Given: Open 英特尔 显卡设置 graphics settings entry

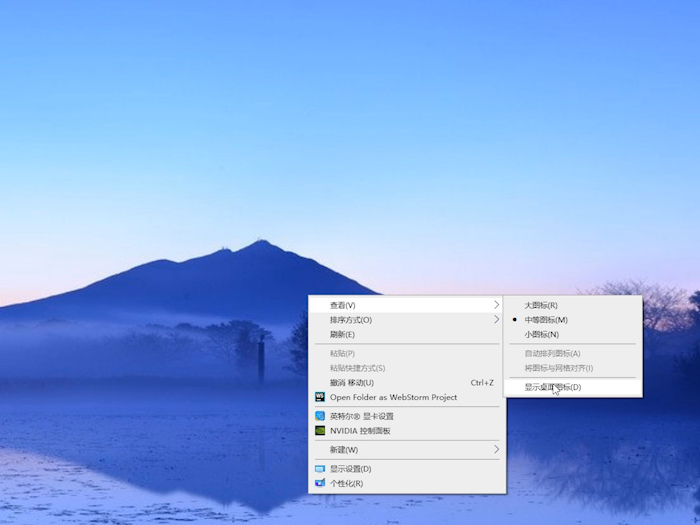Looking at the screenshot, I should pos(362,416).
